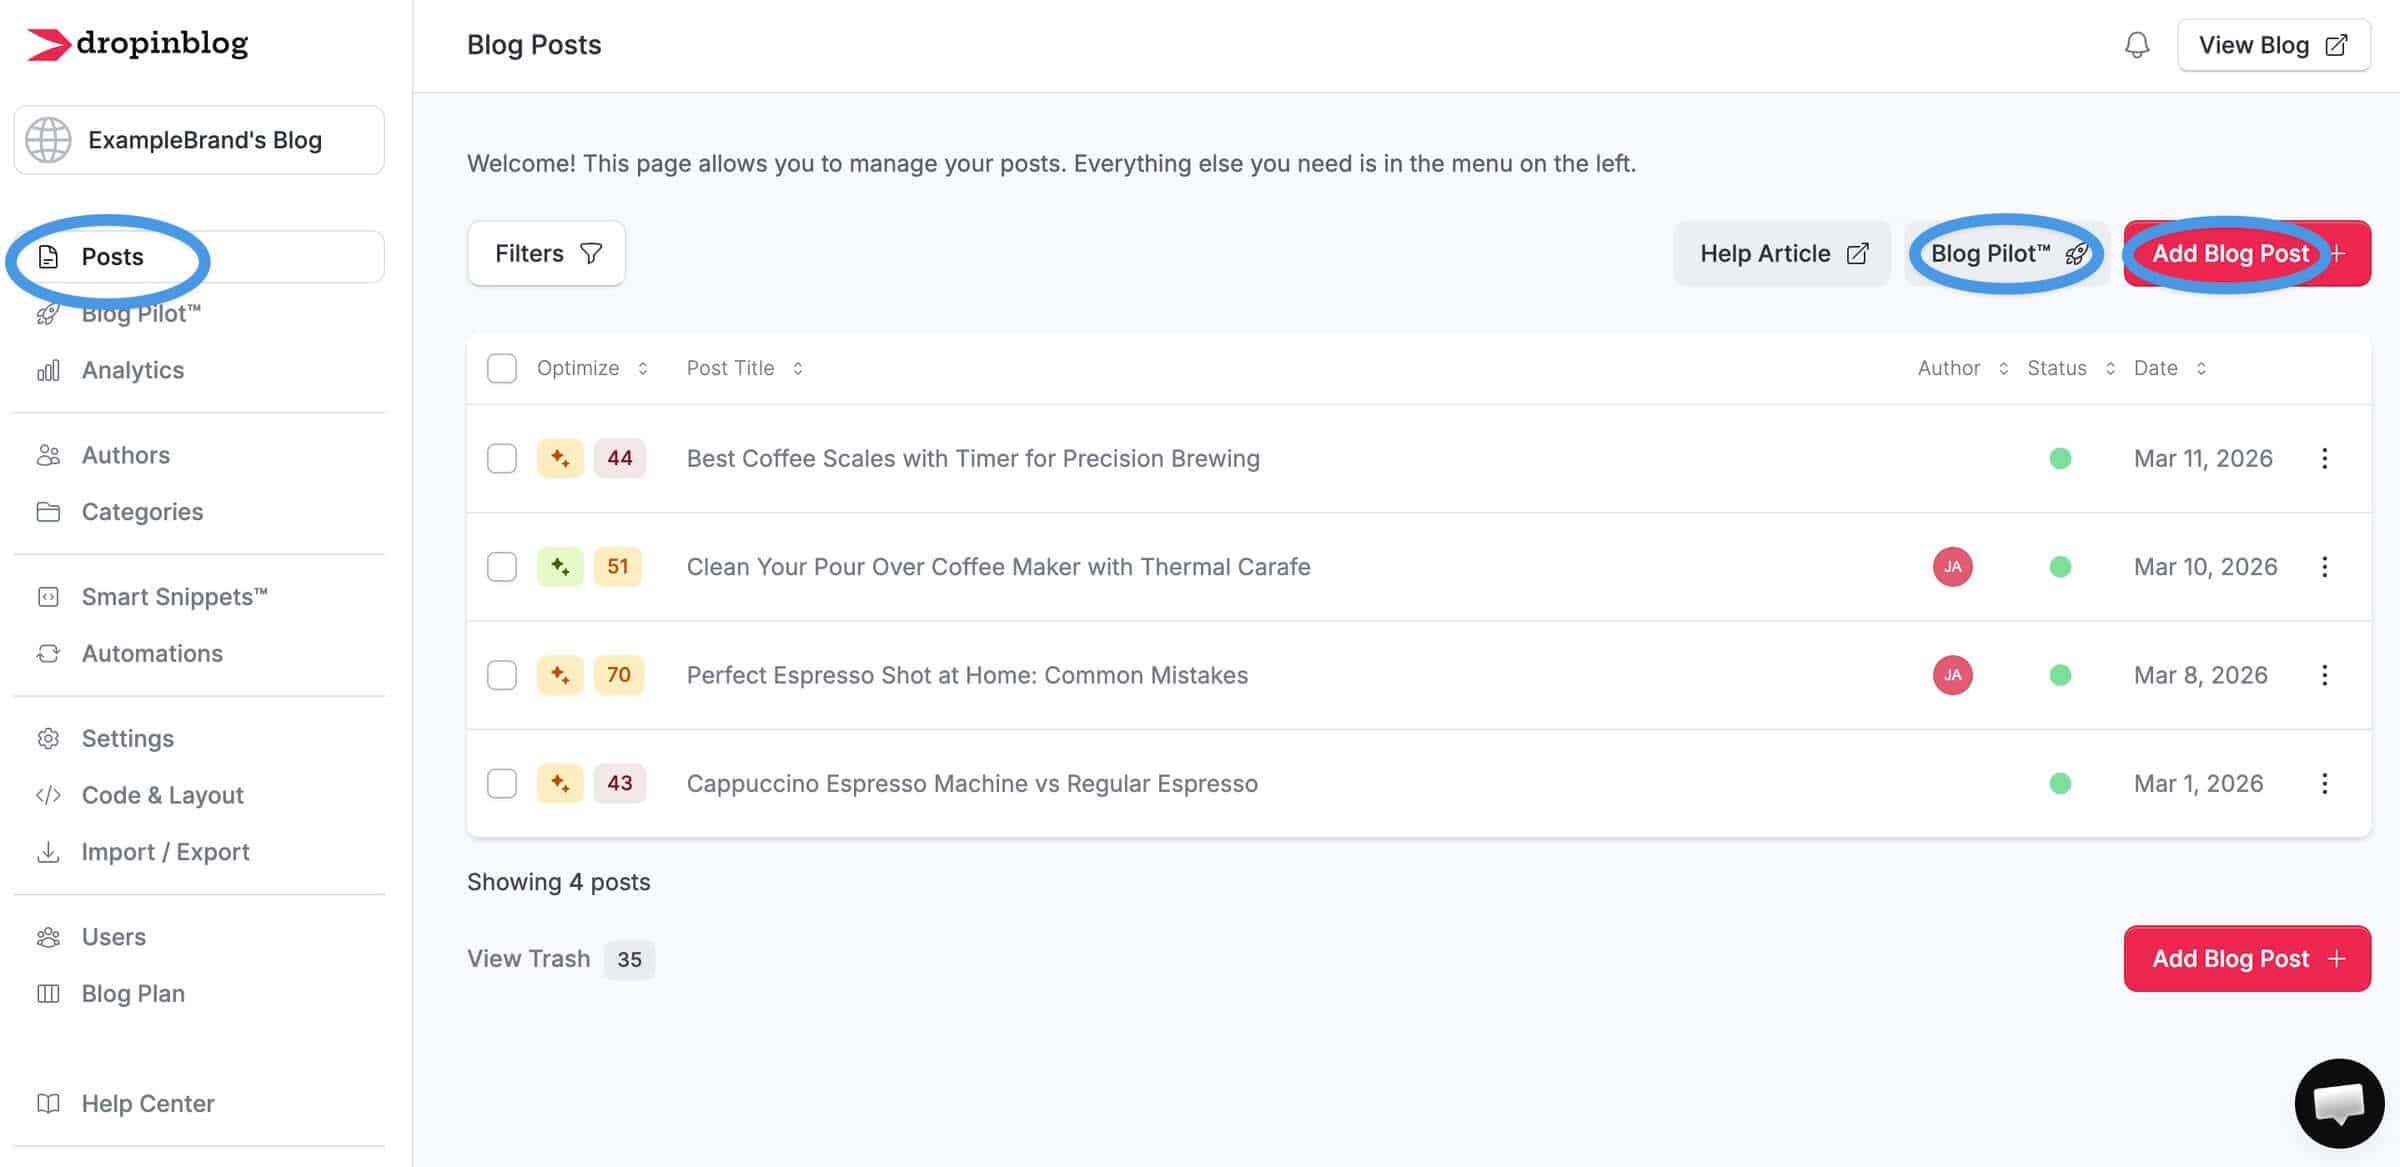Open options menu for Clean Your Pour Over post
2400x1167 pixels.
pyautogui.click(x=2325, y=567)
